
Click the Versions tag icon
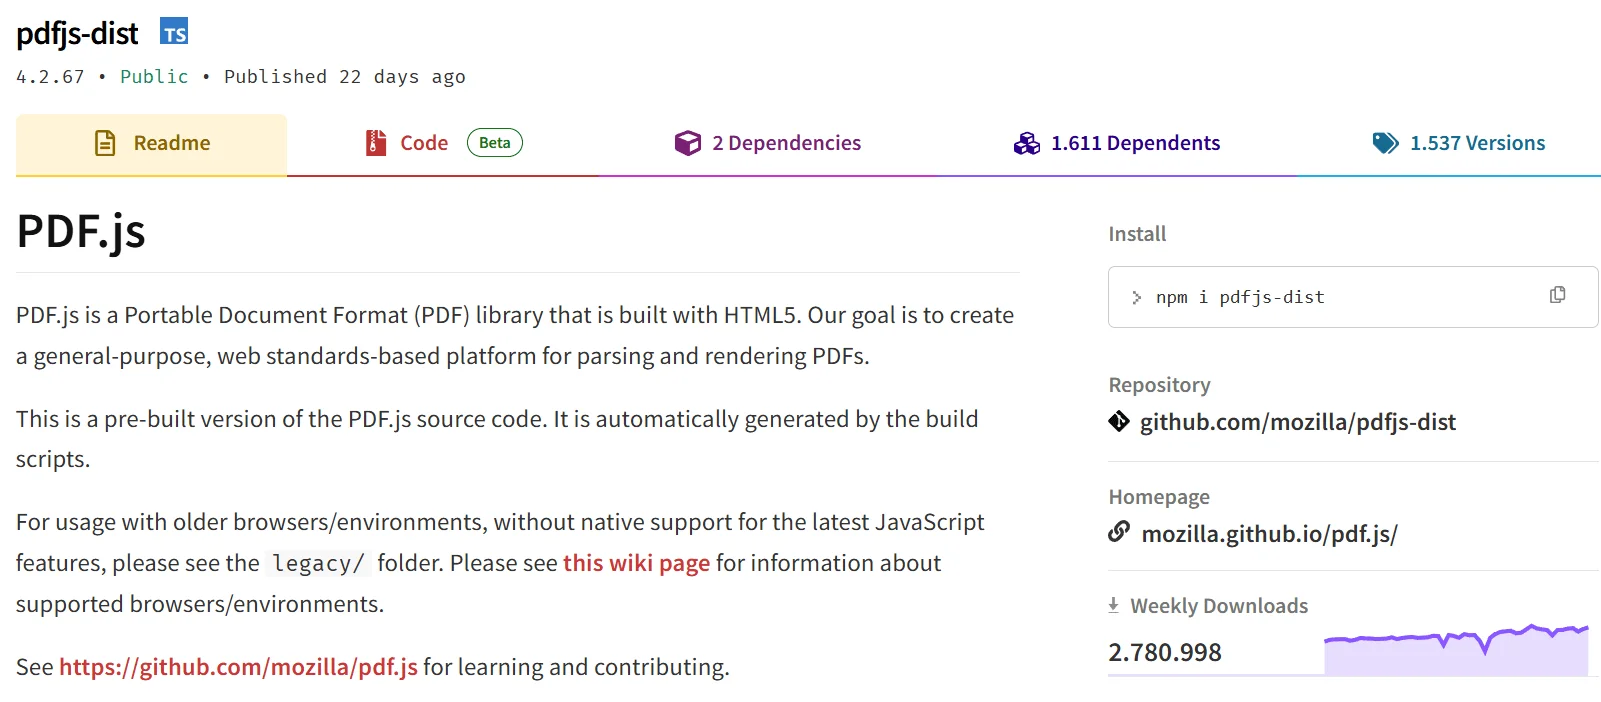click(1385, 143)
